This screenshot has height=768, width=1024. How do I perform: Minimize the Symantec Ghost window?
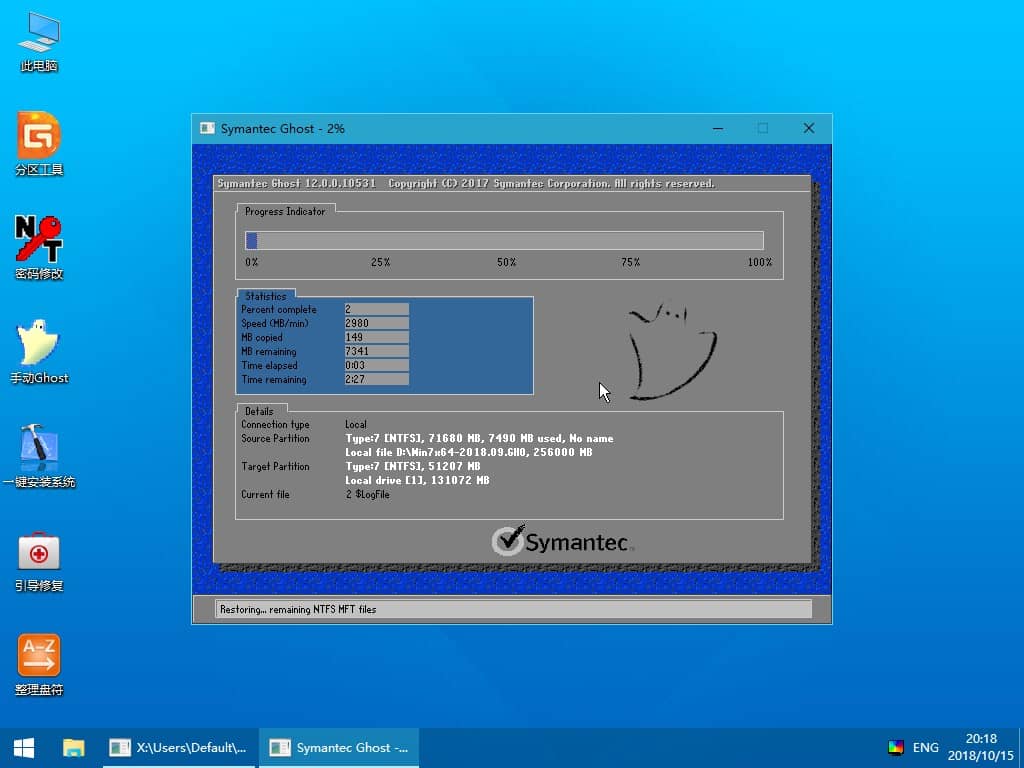pos(717,128)
